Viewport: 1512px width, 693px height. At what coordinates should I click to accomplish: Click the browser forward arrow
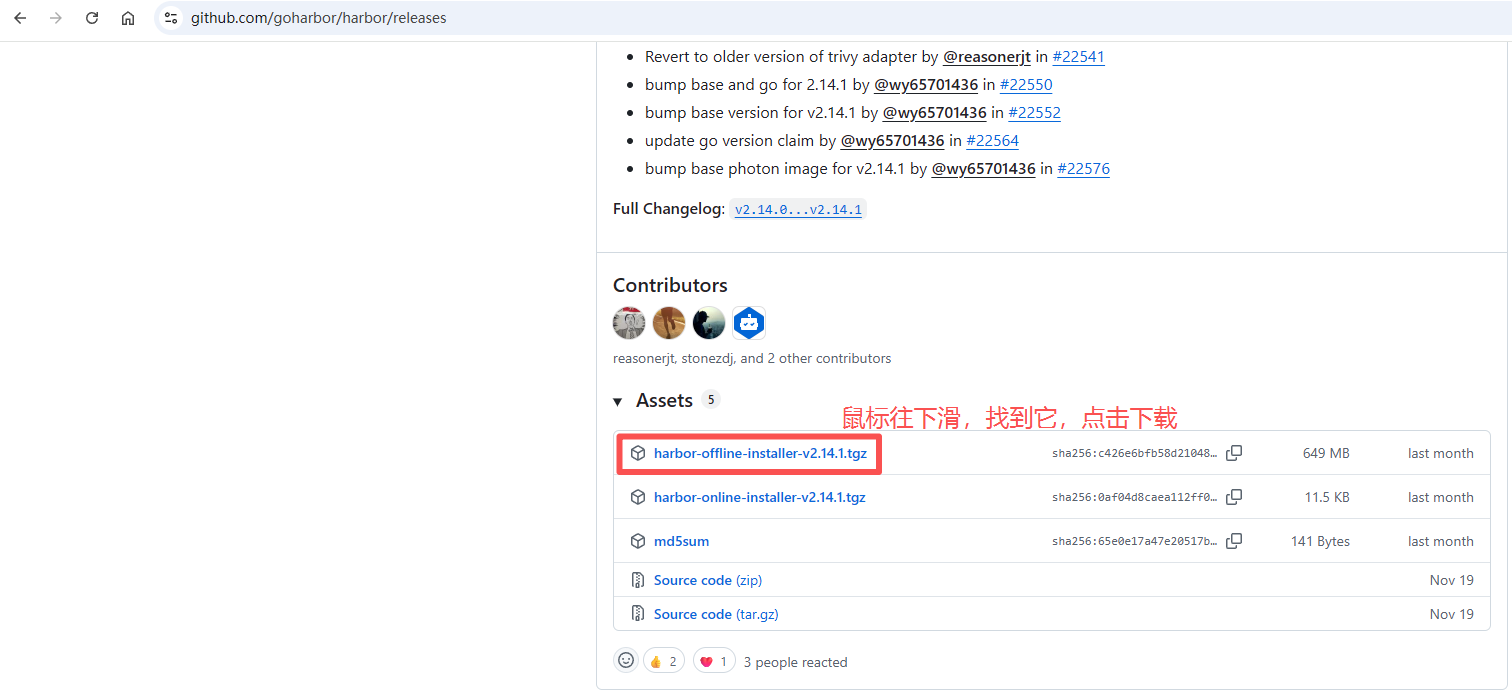56,18
